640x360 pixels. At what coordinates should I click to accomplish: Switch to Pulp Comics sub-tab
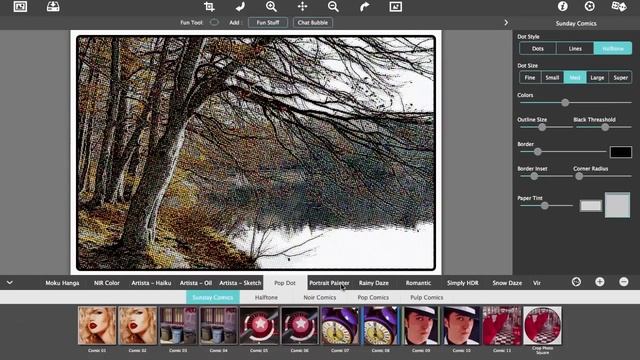point(427,297)
